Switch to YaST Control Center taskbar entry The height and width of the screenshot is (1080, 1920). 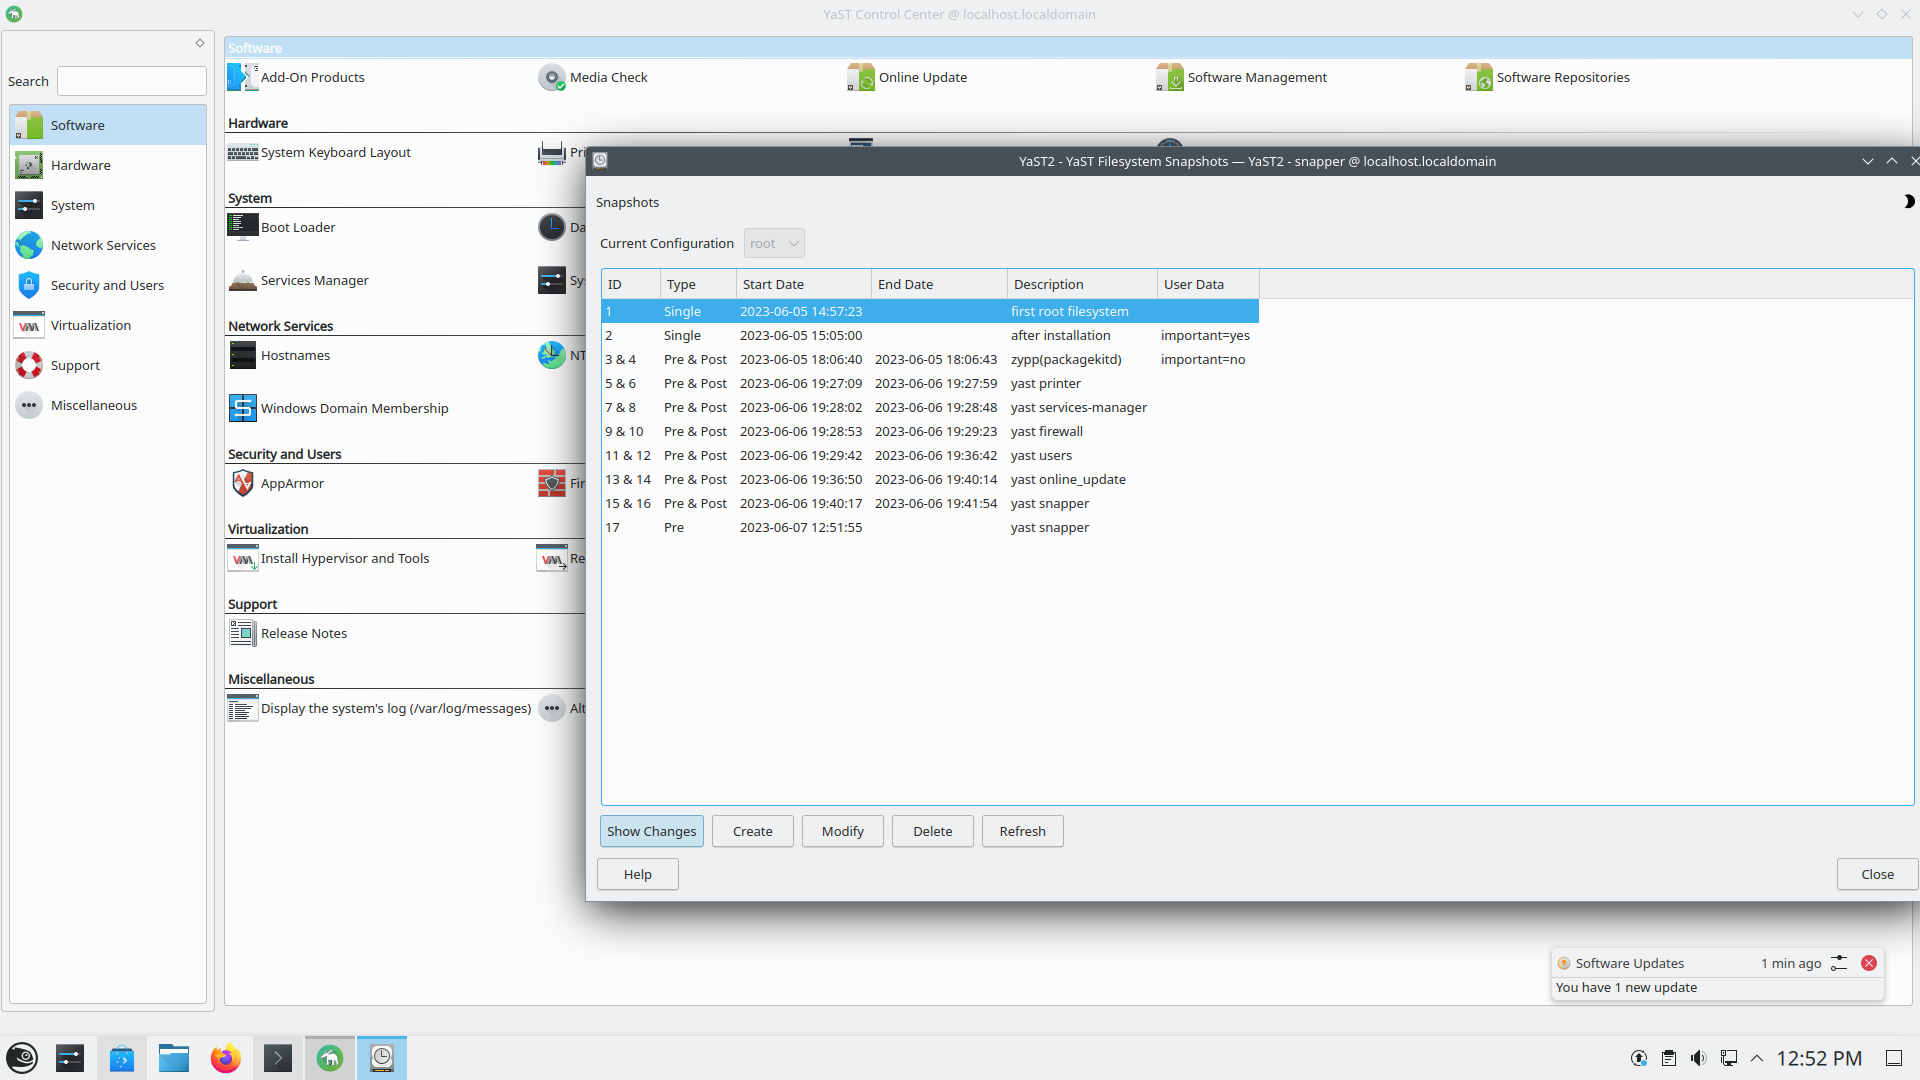pos(330,1058)
